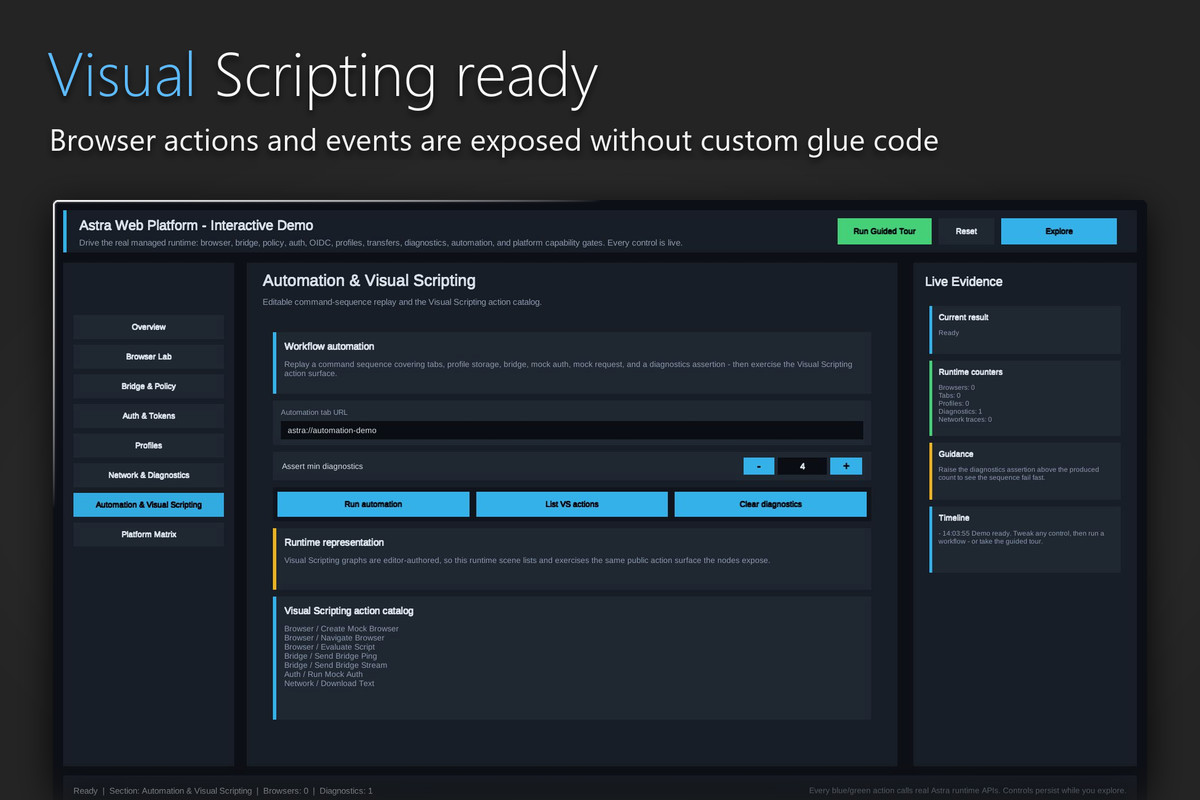The image size is (1200, 800).
Task: Select the Profiles section
Action: point(149,445)
